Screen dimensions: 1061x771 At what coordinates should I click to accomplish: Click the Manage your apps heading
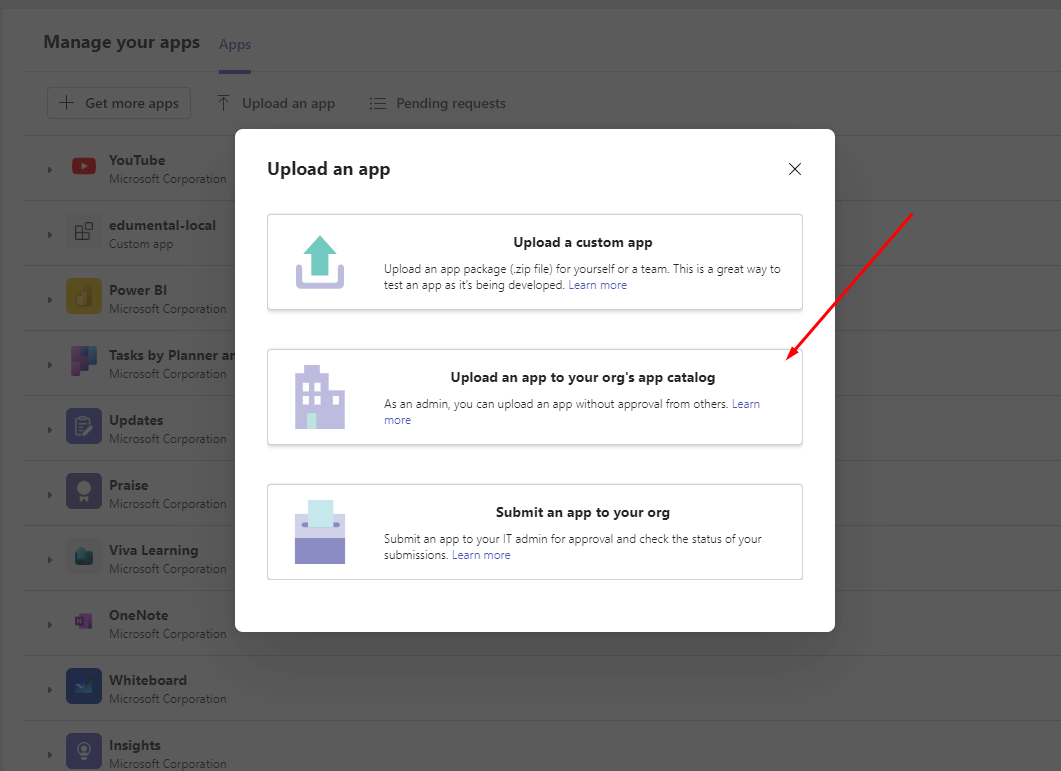122,42
